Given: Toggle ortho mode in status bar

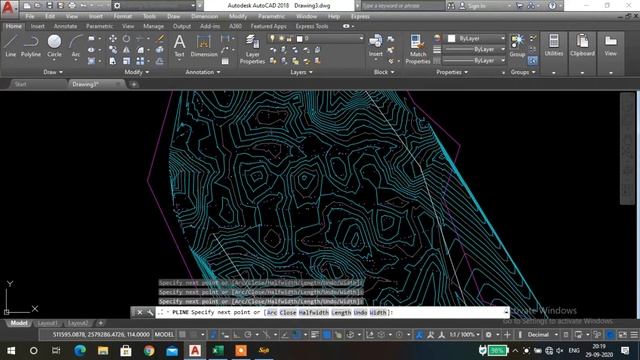Looking at the screenshot, I should [x=237, y=335].
